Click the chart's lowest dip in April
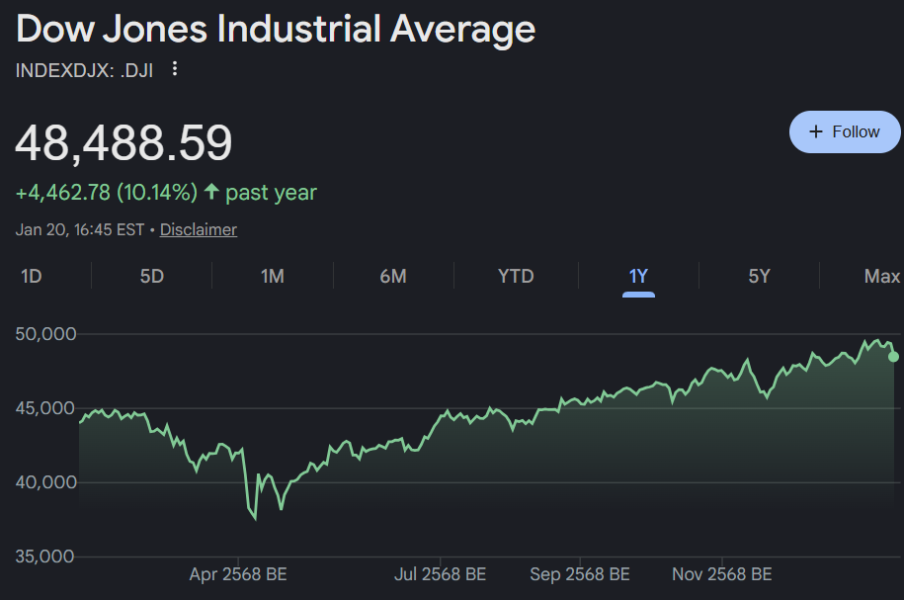This screenshot has width=904, height=600. point(254,517)
